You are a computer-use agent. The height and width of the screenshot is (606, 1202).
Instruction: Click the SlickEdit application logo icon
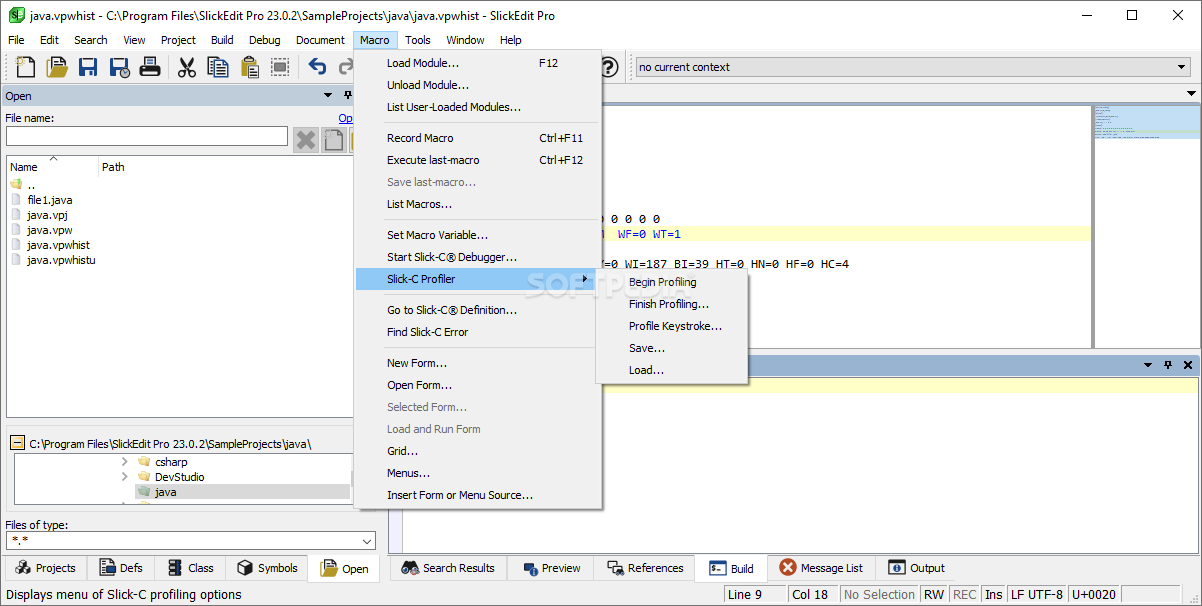[16, 15]
